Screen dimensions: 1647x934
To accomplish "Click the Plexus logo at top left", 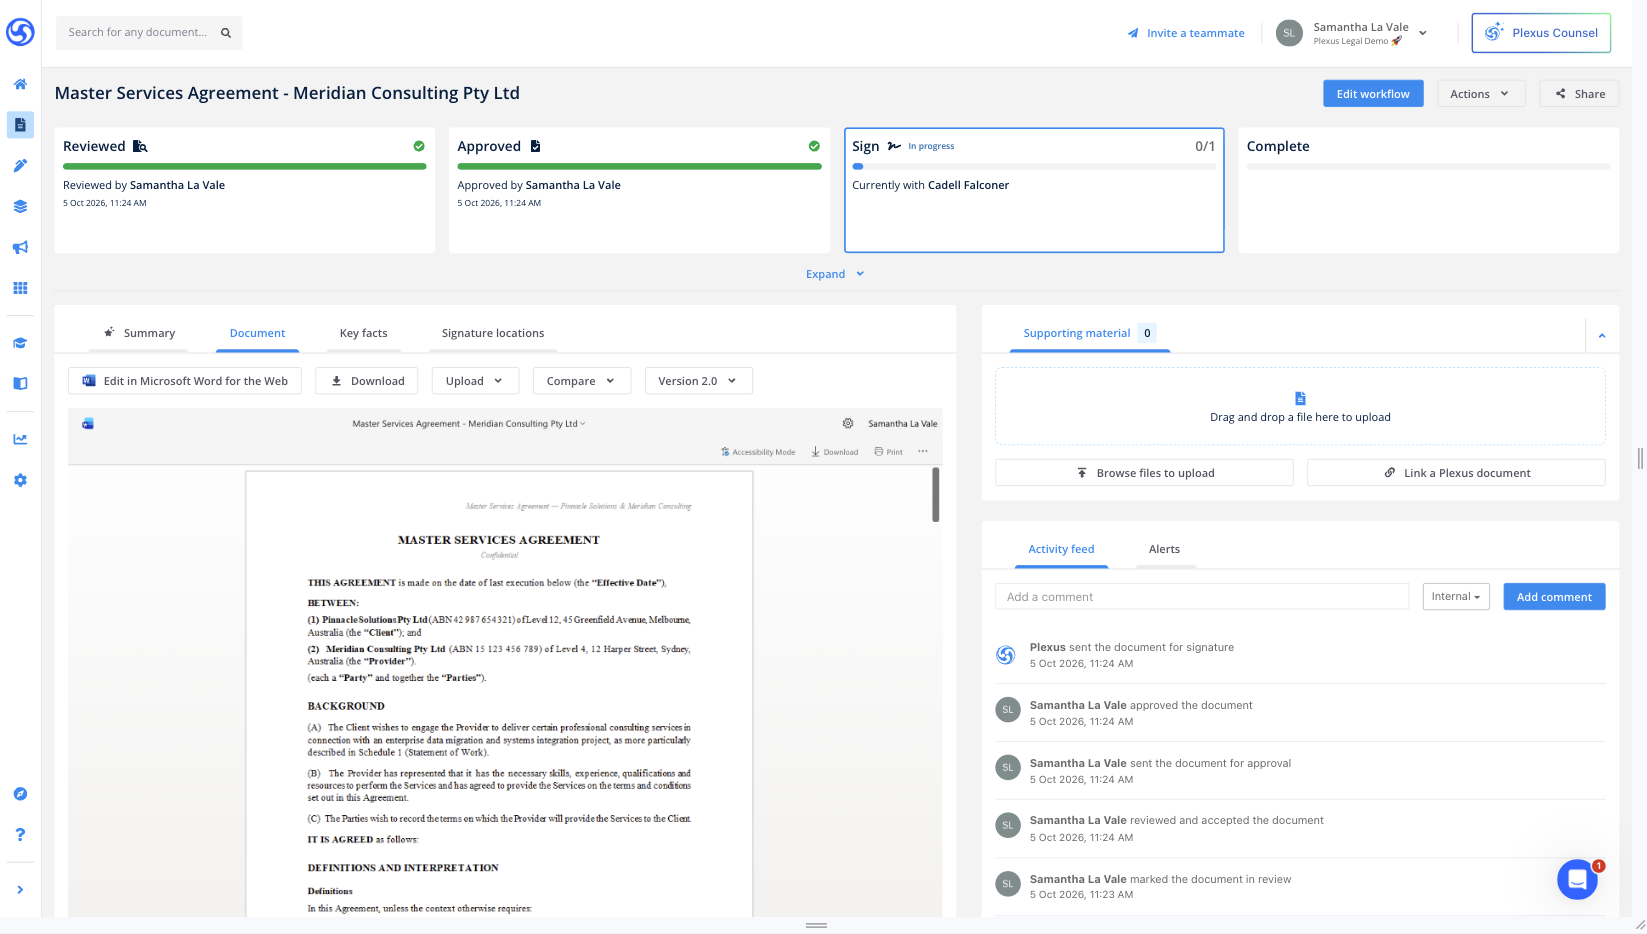I will pos(20,32).
